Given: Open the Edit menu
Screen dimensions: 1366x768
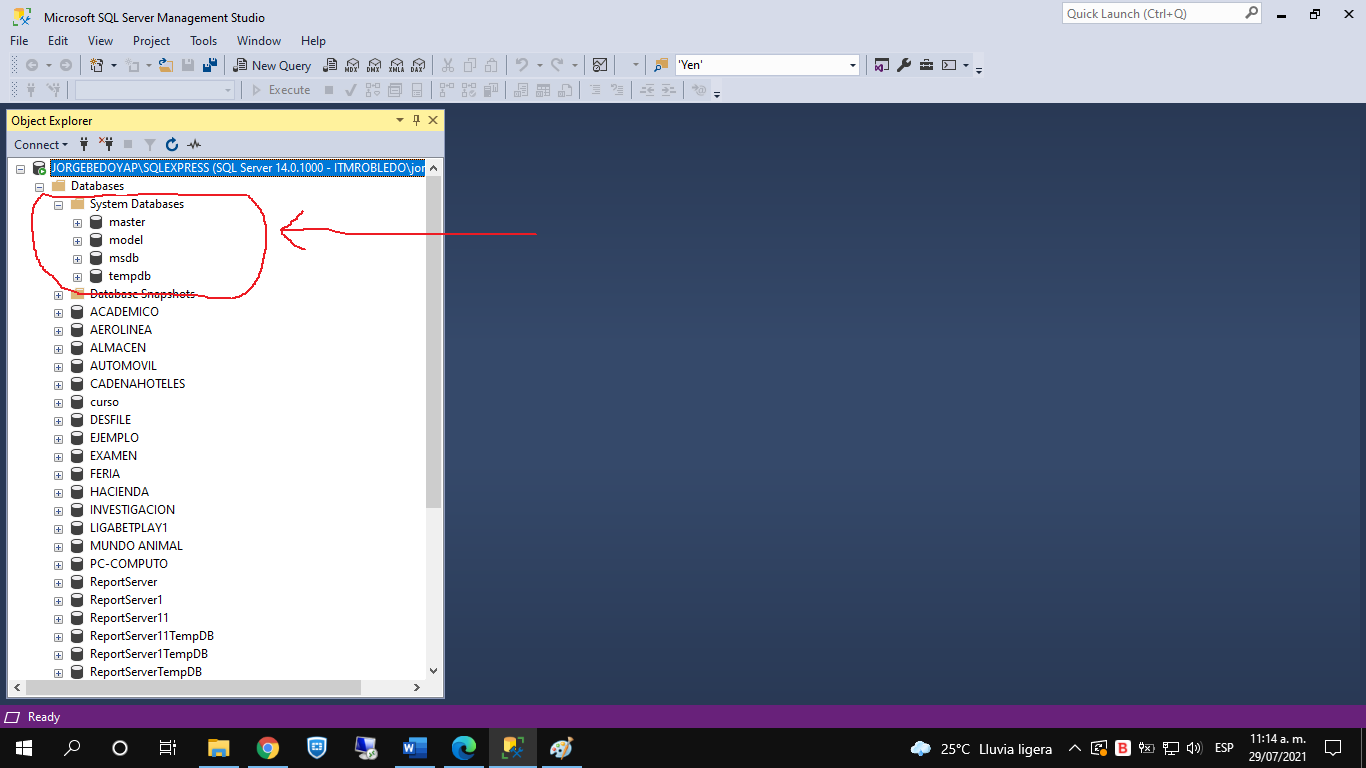Looking at the screenshot, I should 58,41.
